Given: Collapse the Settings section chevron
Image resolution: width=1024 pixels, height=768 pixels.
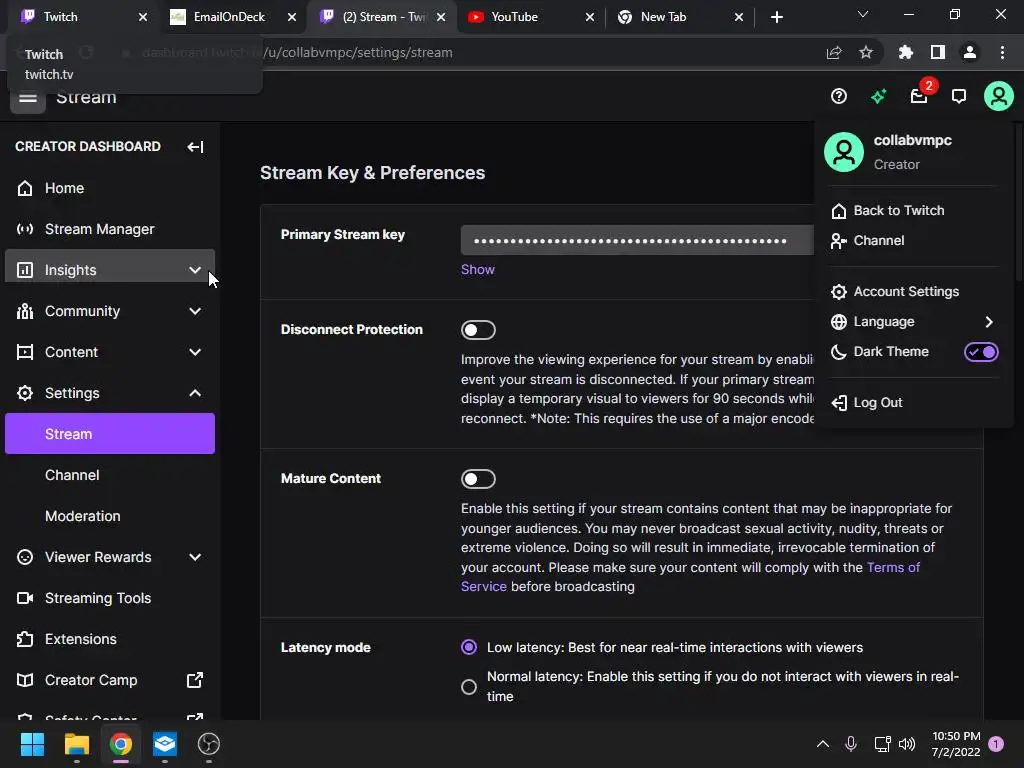Looking at the screenshot, I should pos(195,393).
